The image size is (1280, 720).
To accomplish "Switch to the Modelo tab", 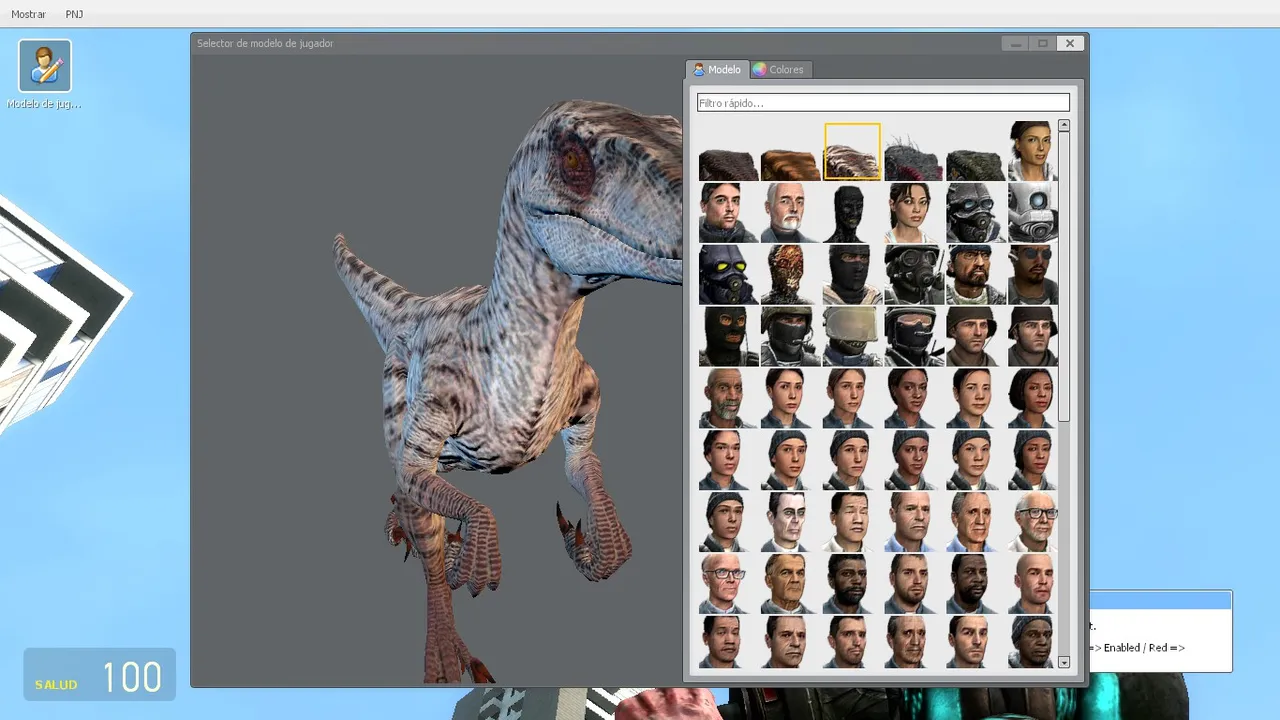I will pos(717,70).
